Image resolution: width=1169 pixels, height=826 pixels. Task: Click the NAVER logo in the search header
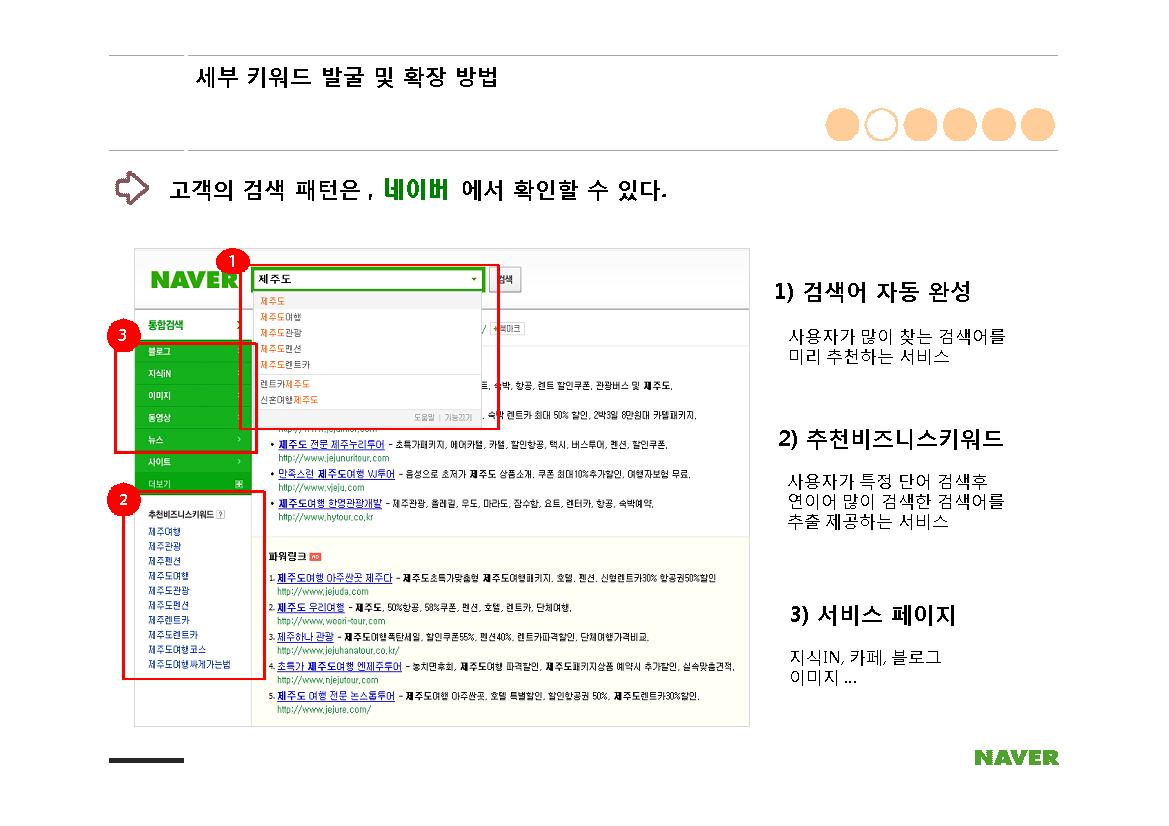click(x=193, y=280)
